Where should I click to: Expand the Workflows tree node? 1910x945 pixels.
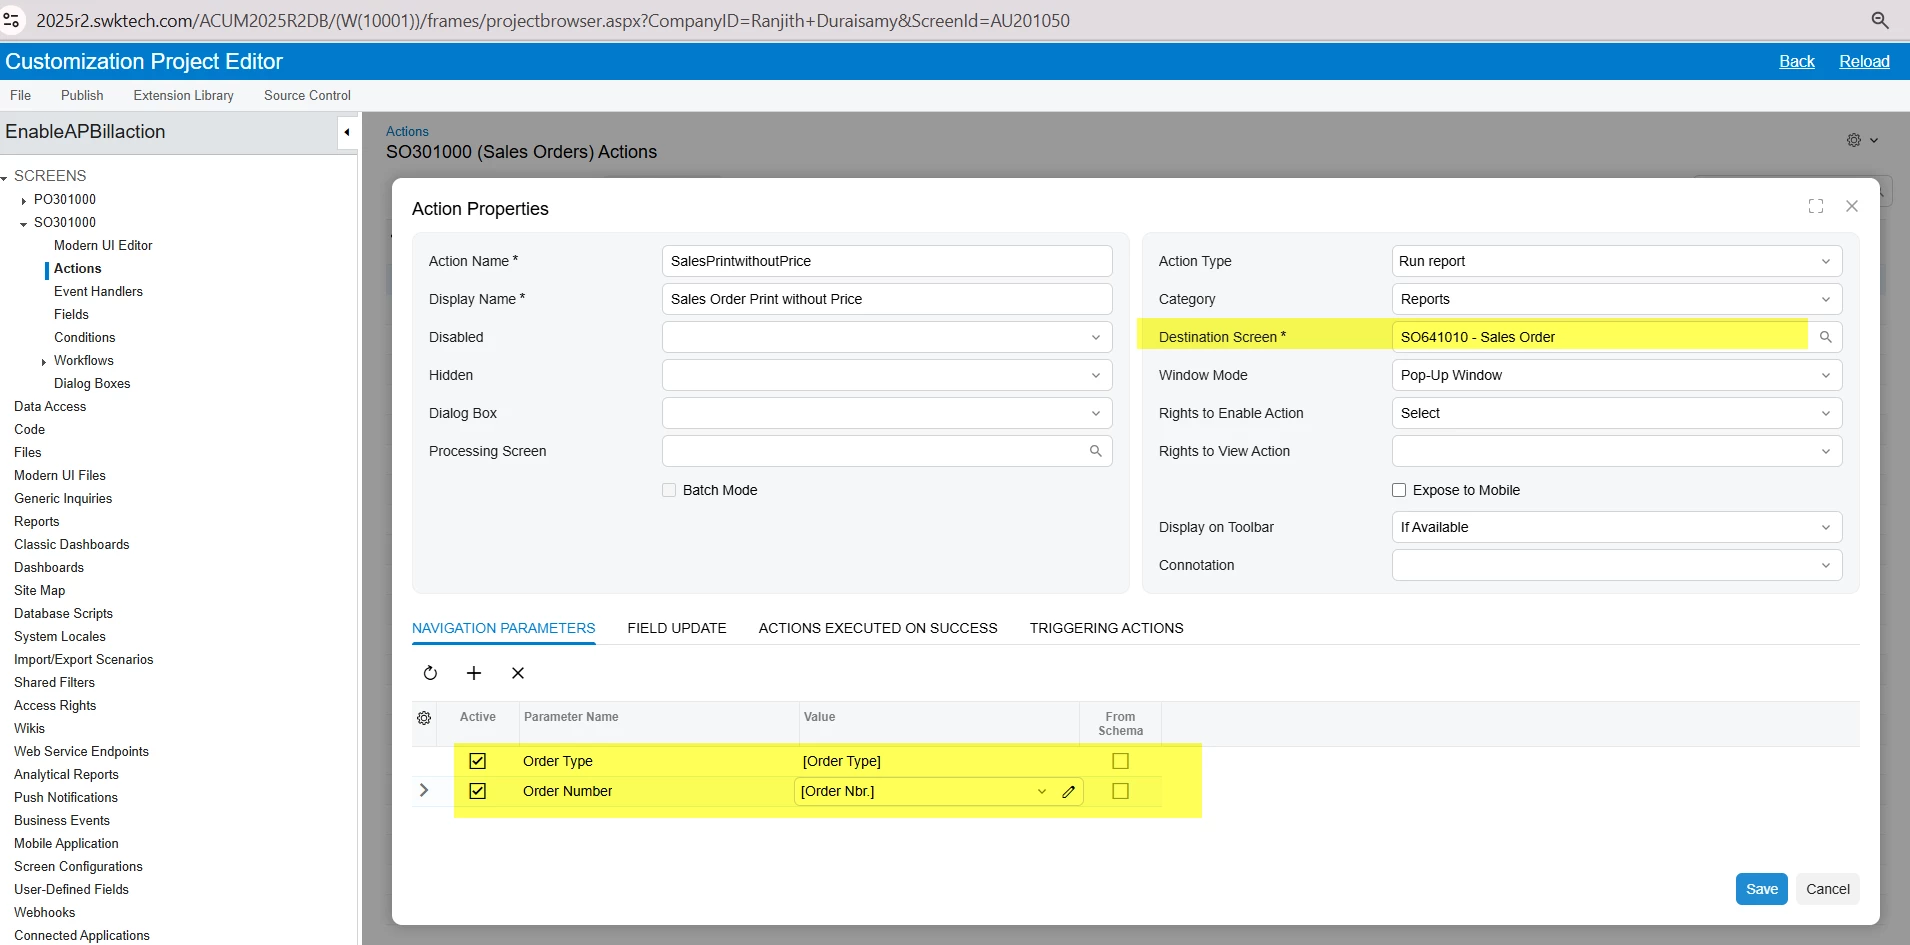44,361
